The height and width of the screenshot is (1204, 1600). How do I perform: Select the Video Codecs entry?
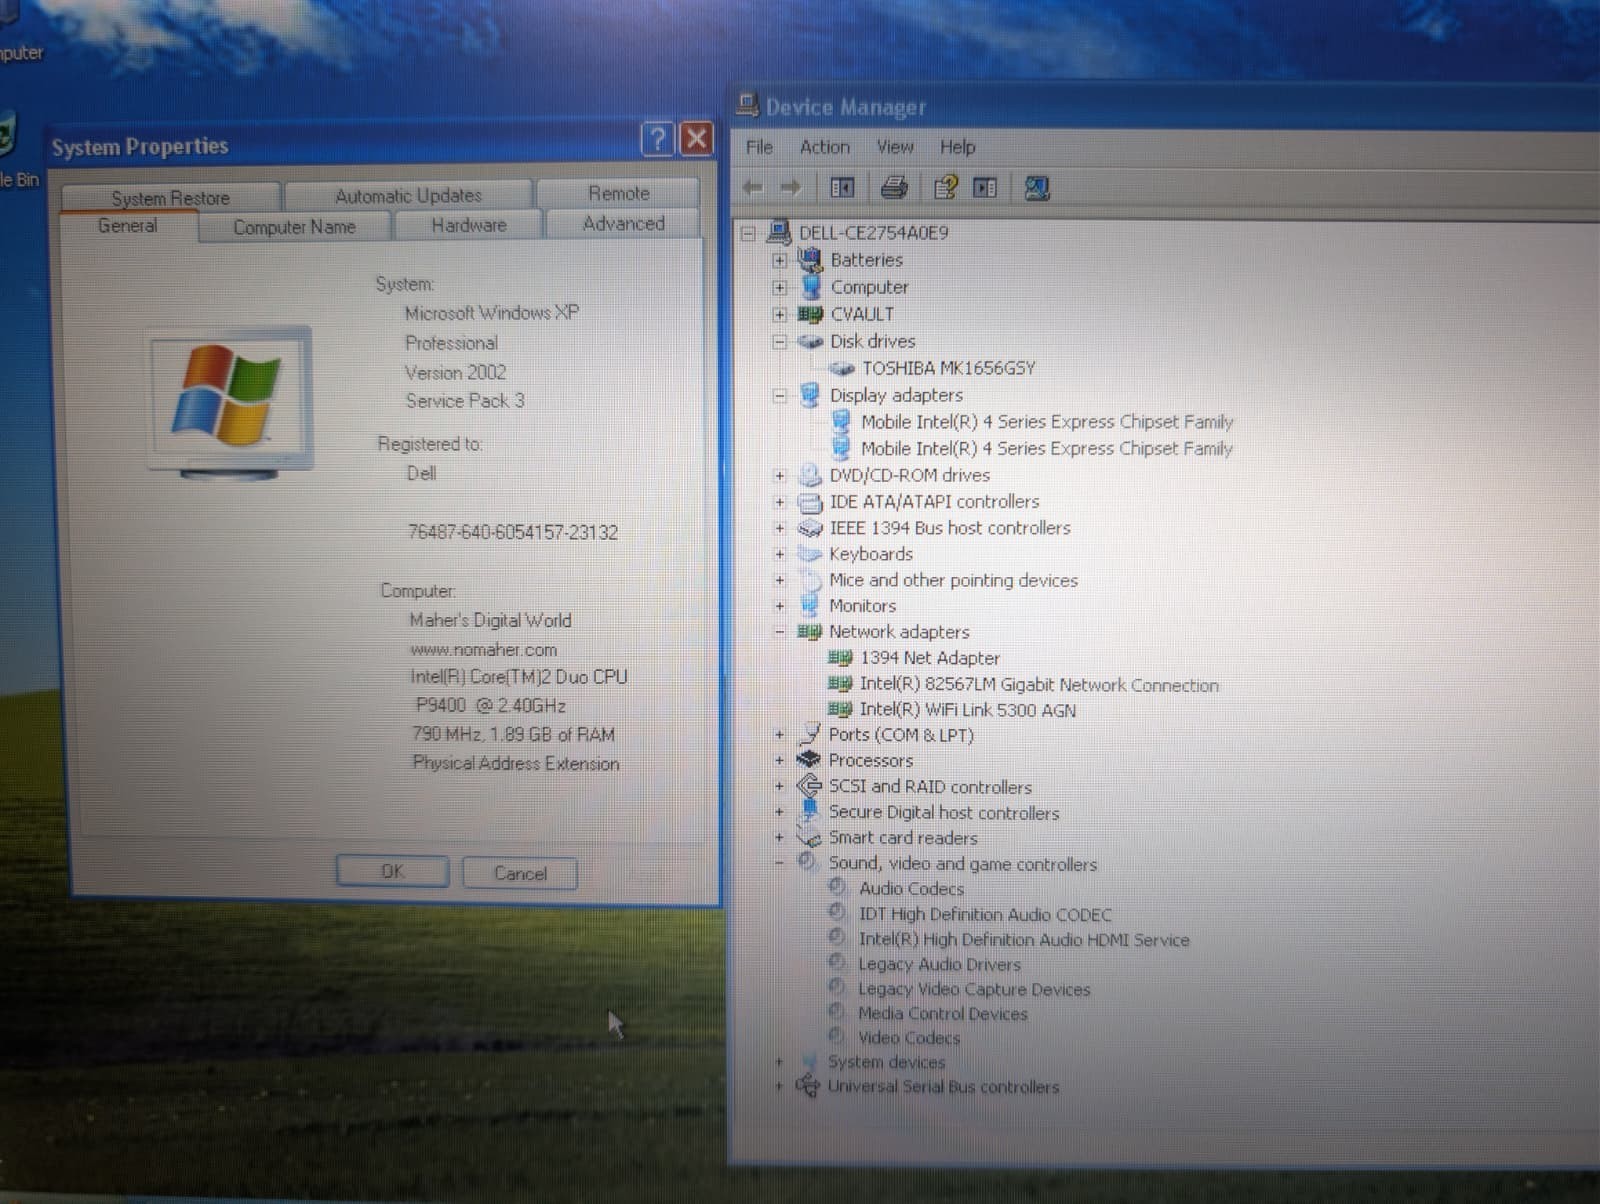tap(908, 1038)
